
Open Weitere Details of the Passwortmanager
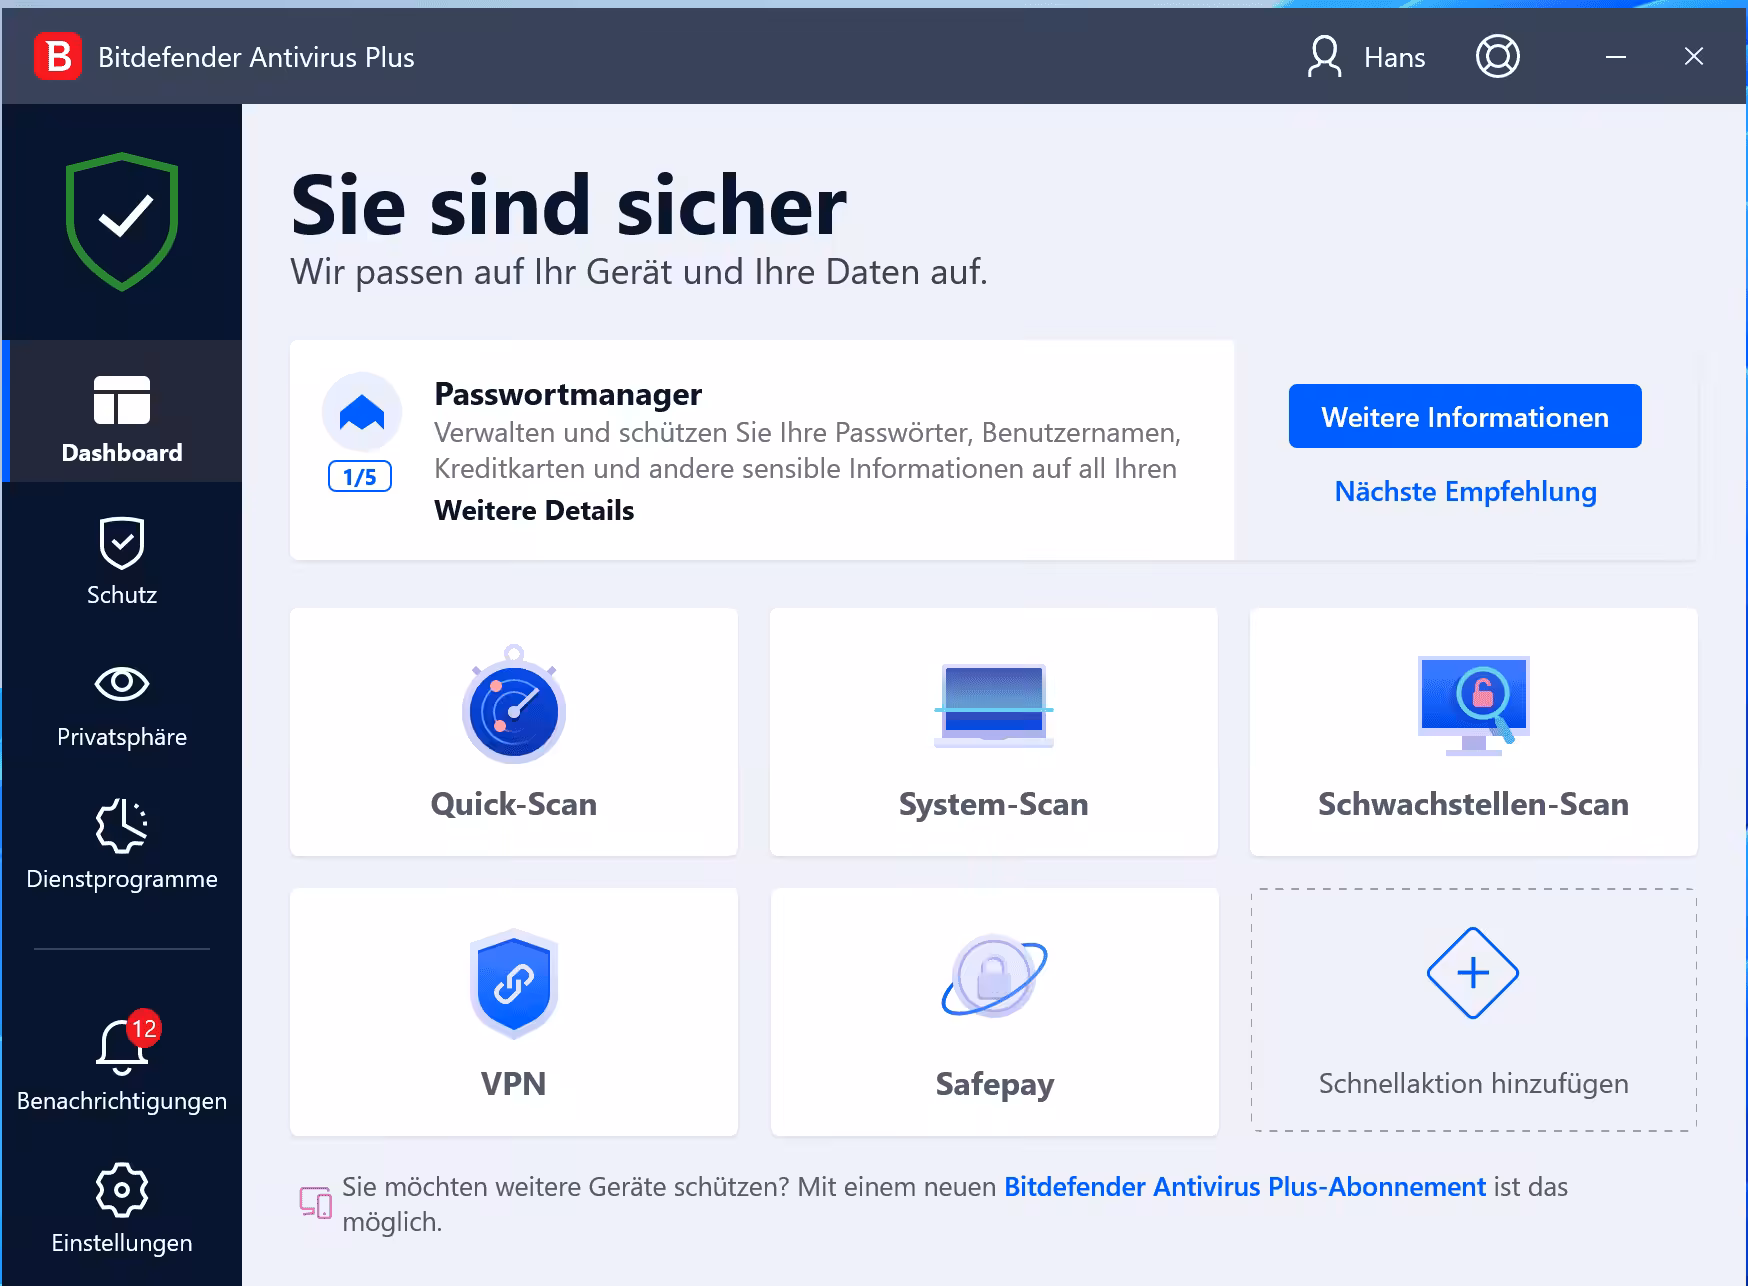[533, 510]
